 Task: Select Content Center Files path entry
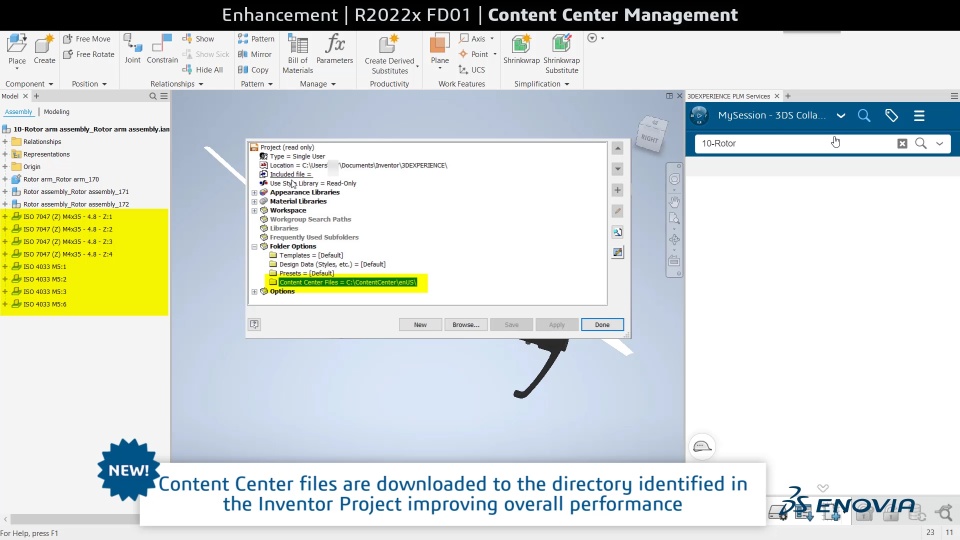[x=347, y=282]
